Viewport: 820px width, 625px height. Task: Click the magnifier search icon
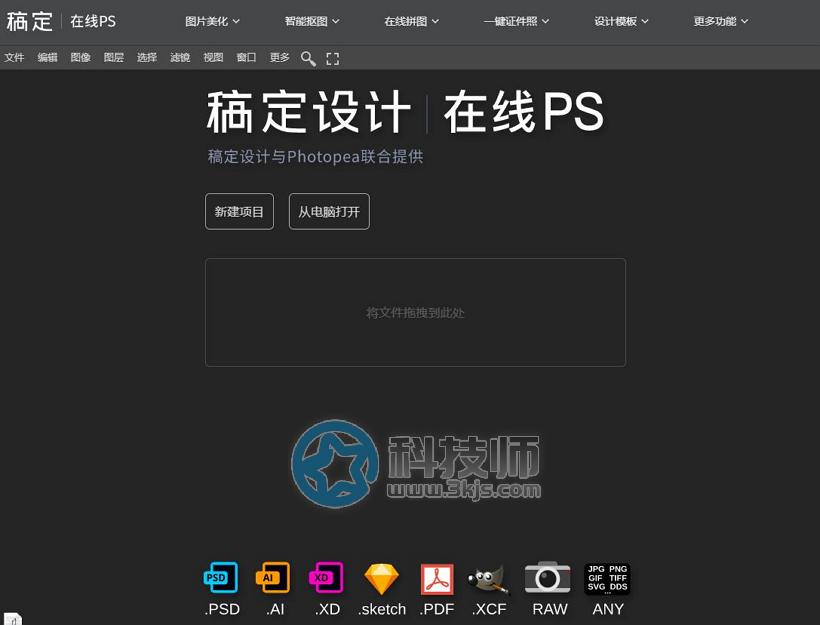click(308, 59)
